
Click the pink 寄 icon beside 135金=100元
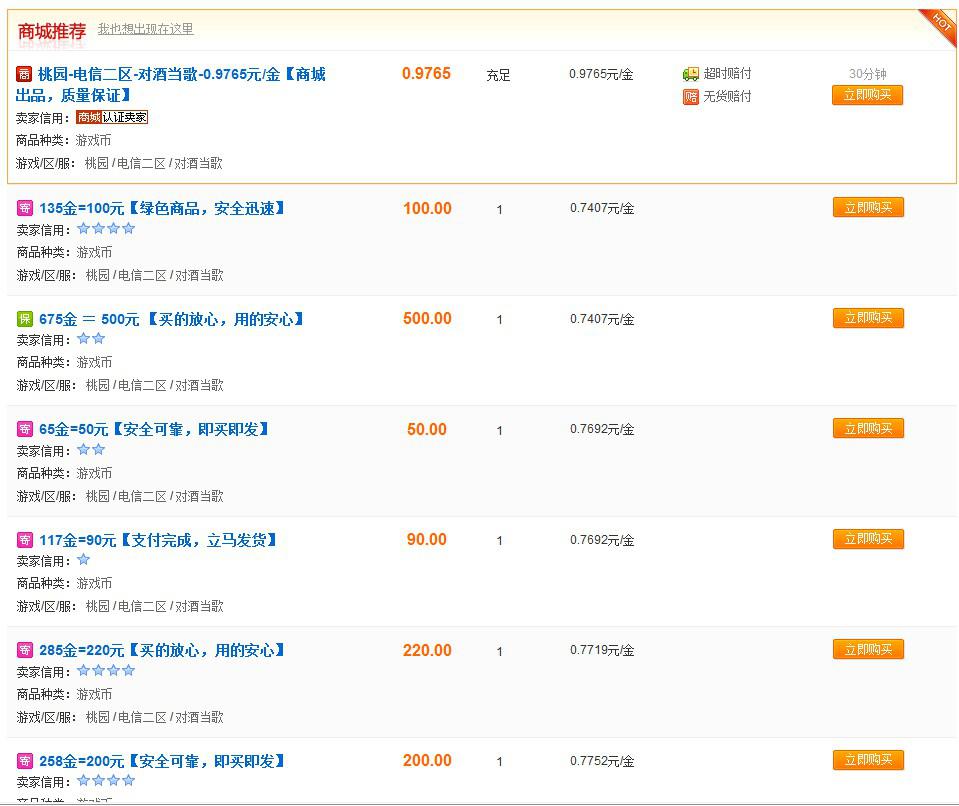[x=24, y=208]
